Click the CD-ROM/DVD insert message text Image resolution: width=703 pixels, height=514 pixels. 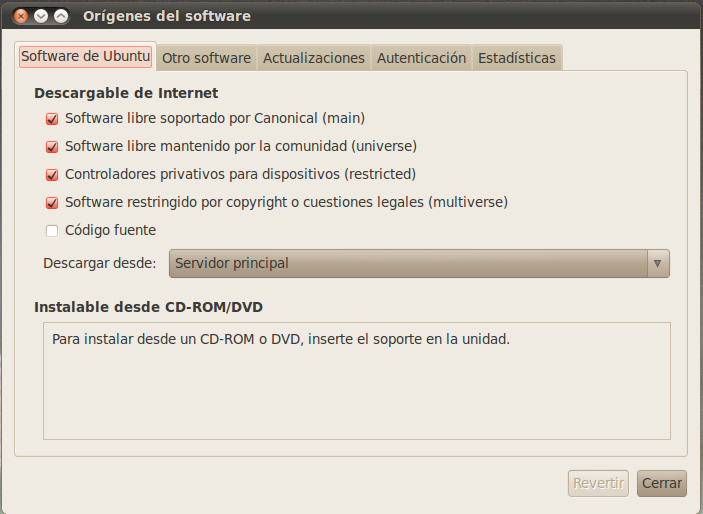pyautogui.click(x=281, y=339)
